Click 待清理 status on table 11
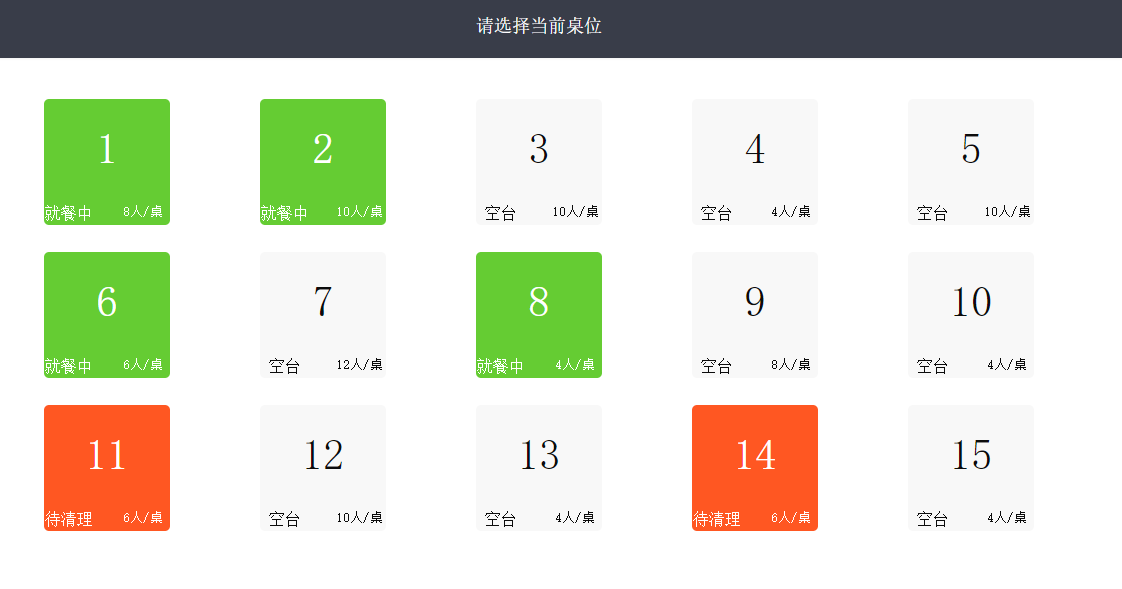 coord(69,520)
